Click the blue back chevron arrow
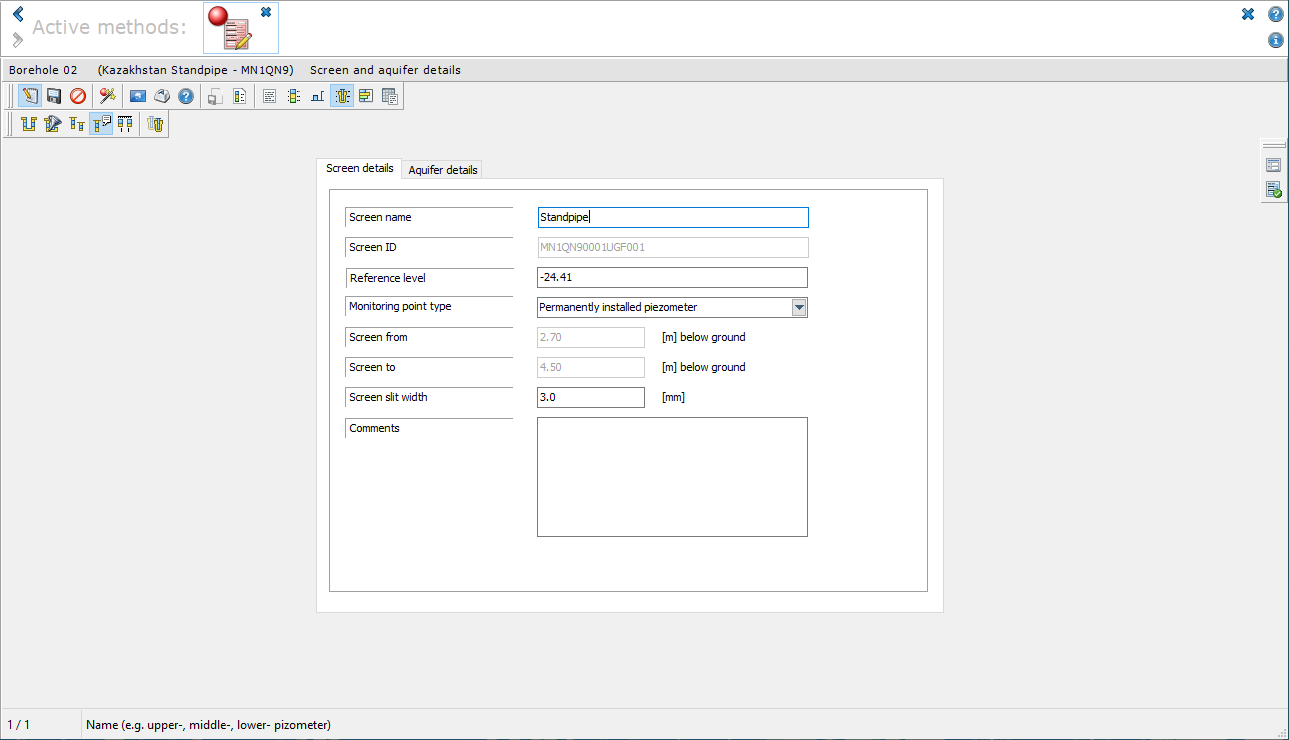This screenshot has width=1289, height=740. (17, 14)
